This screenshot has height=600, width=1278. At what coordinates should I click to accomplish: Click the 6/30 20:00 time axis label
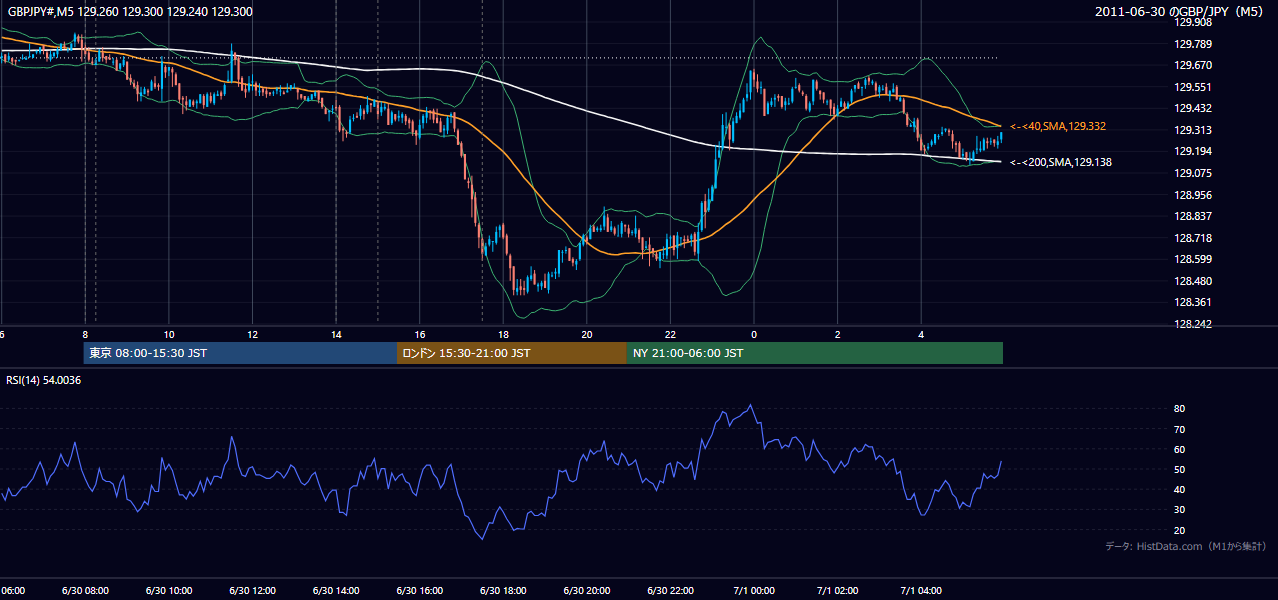[x=588, y=591]
